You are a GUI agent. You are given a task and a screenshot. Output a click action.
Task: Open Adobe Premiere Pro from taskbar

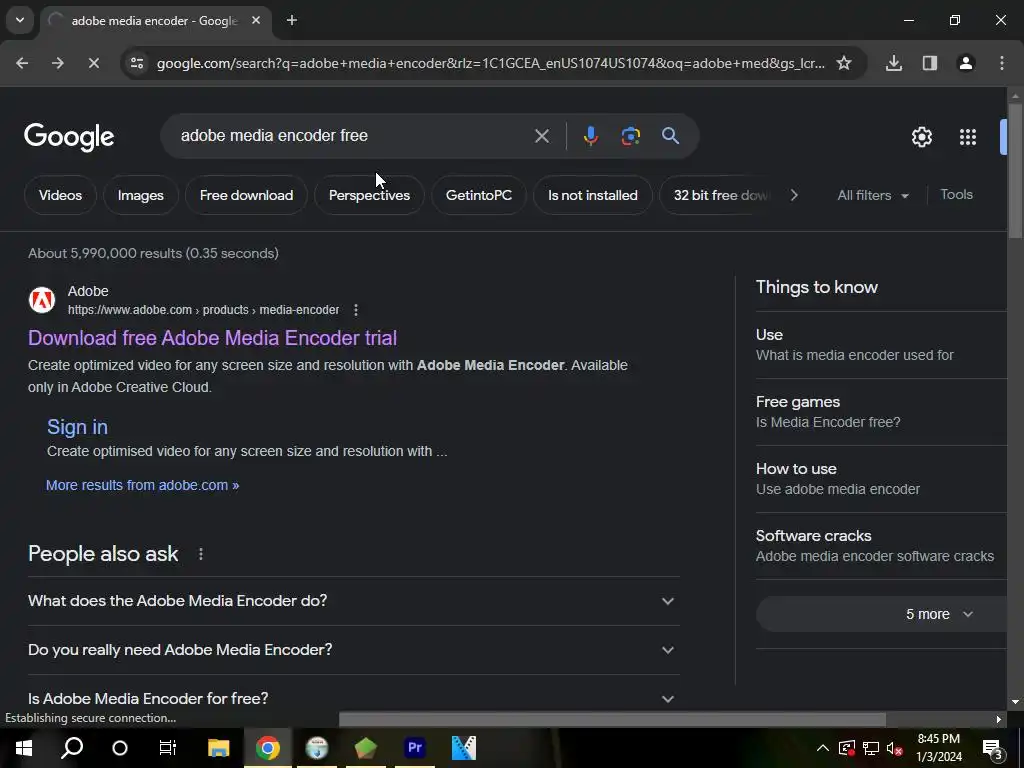click(415, 748)
